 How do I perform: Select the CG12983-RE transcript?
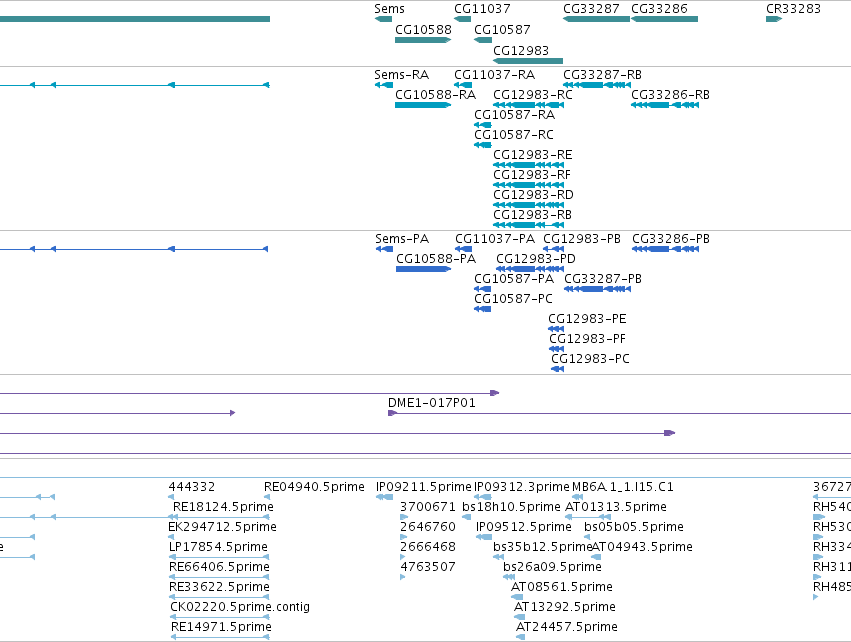tap(528, 165)
